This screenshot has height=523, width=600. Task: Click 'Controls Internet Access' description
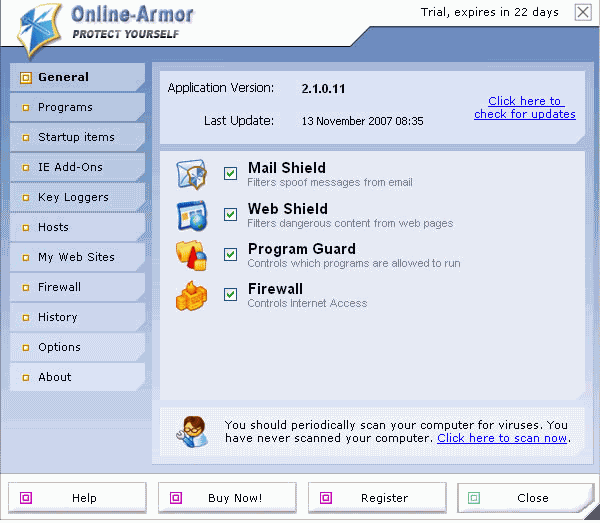[307, 303]
